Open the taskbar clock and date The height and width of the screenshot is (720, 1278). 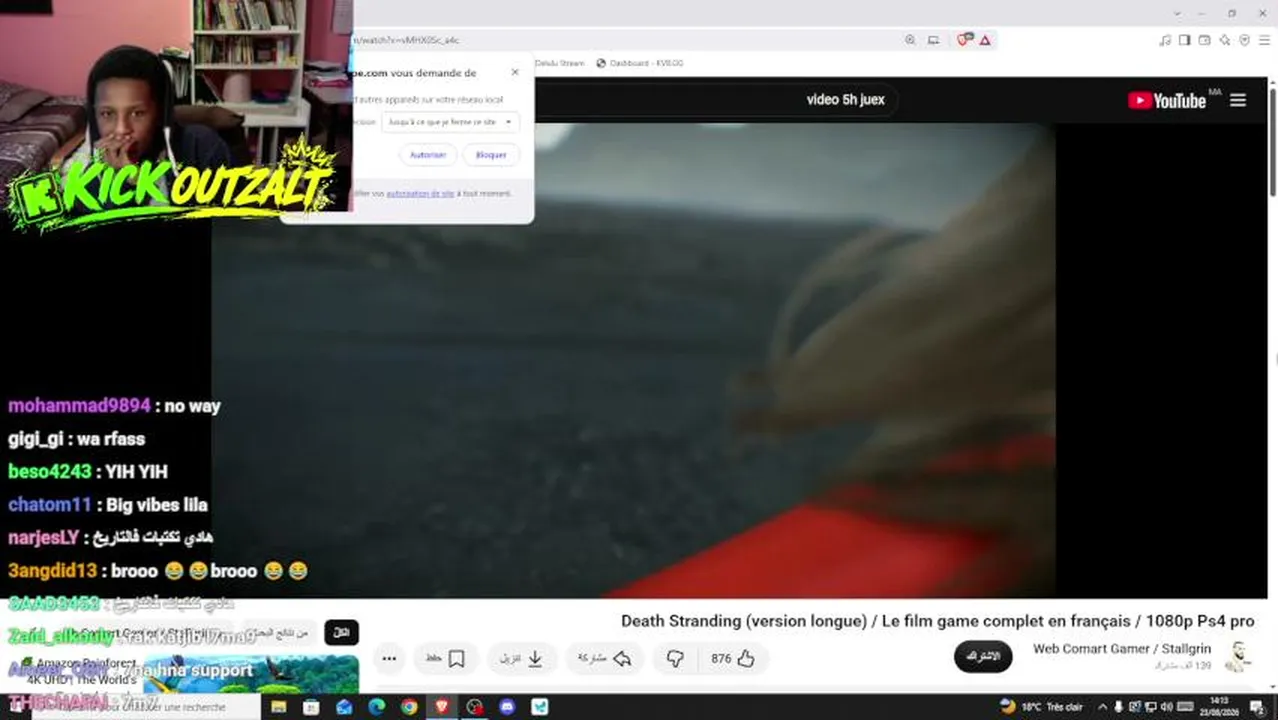coord(1218,706)
